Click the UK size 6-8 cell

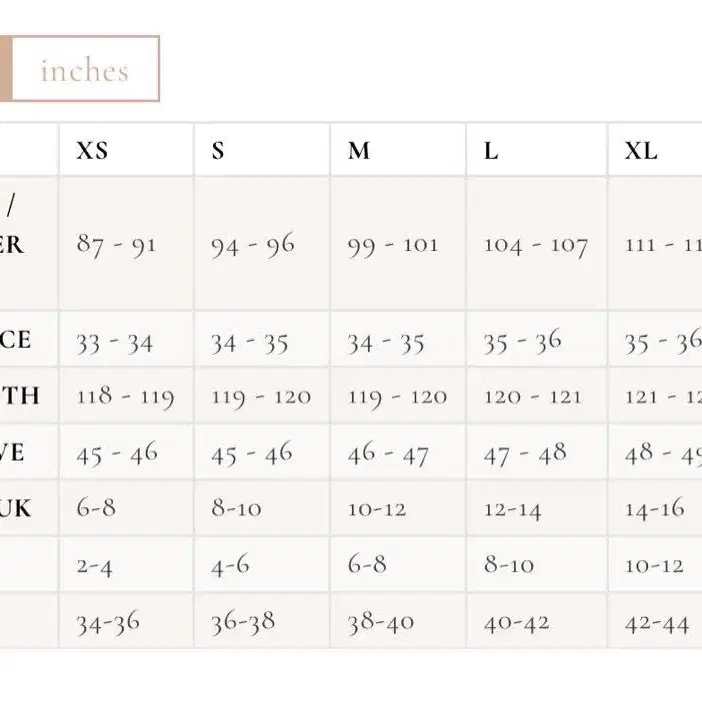tap(127, 508)
